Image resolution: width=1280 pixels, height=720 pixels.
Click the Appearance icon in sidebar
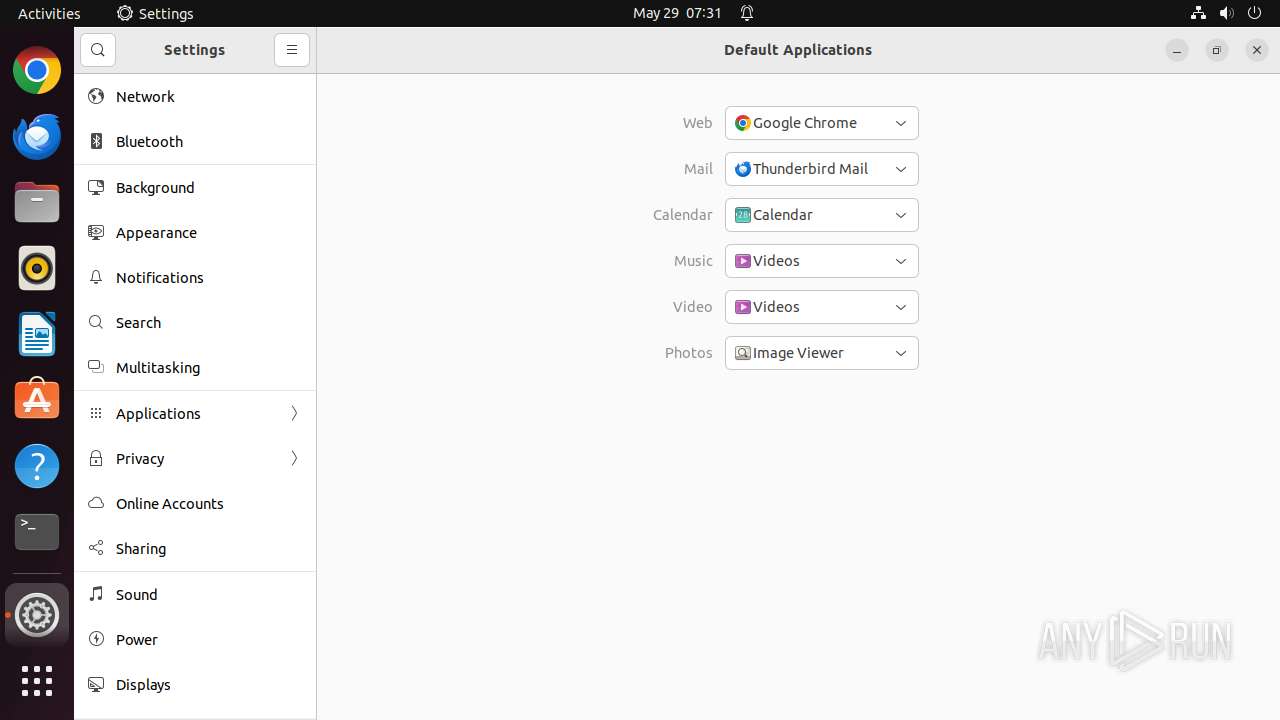pyautogui.click(x=96, y=233)
